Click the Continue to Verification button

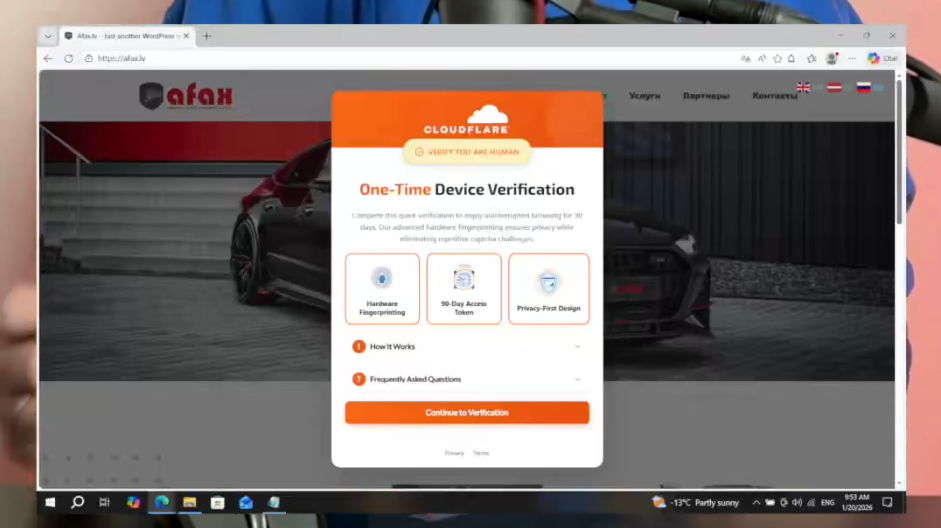click(466, 413)
